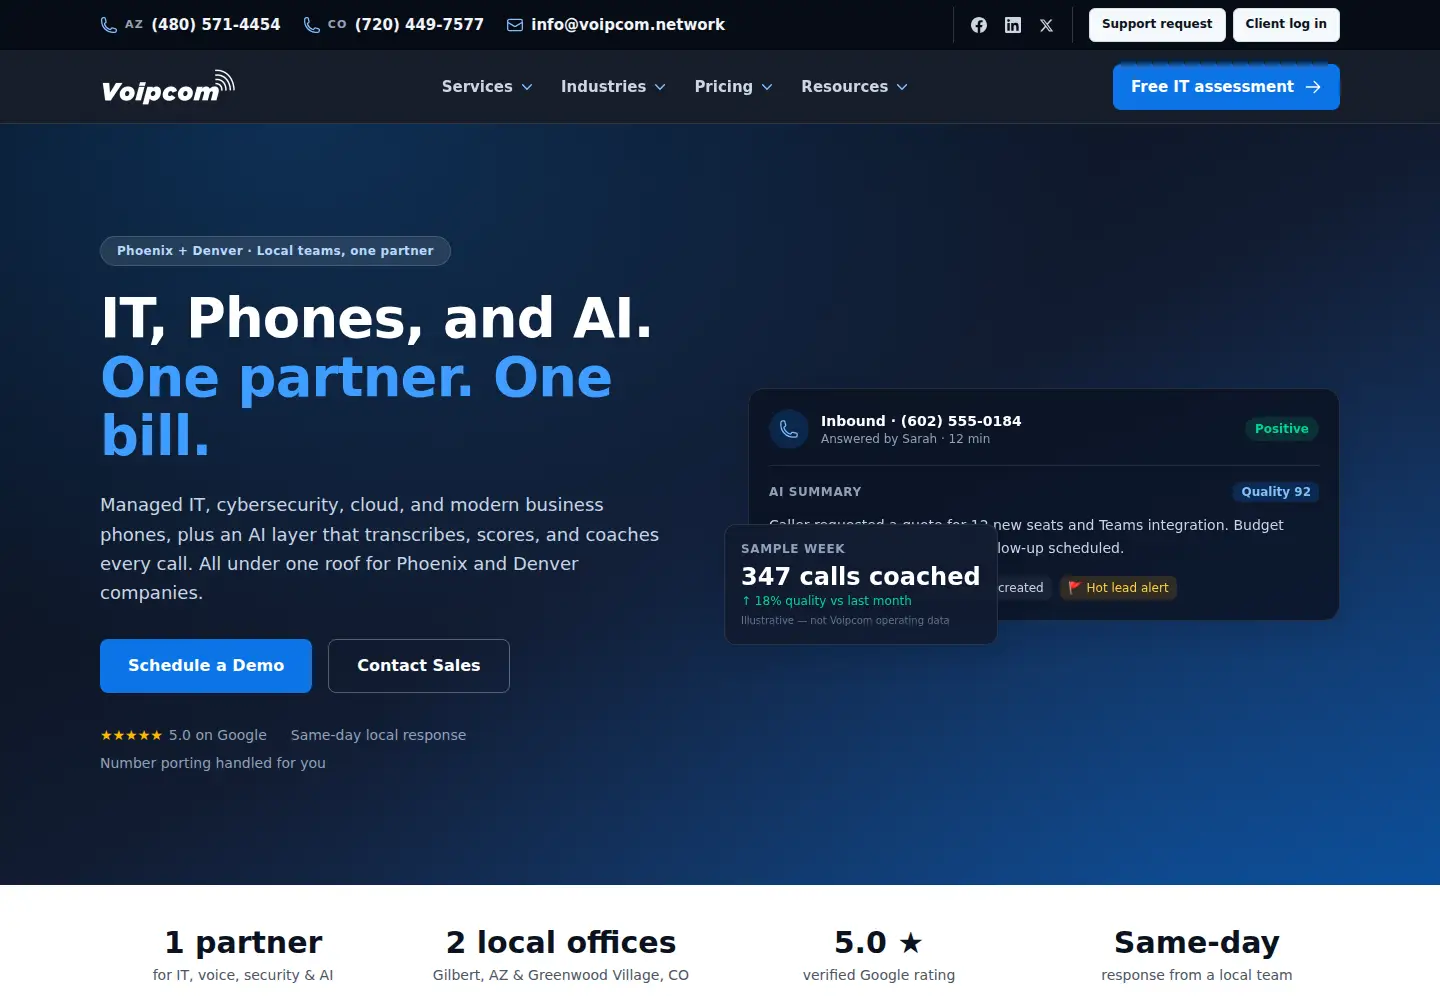The width and height of the screenshot is (1440, 1000).
Task: Click '5.0 on Google' text
Action: [218, 735]
